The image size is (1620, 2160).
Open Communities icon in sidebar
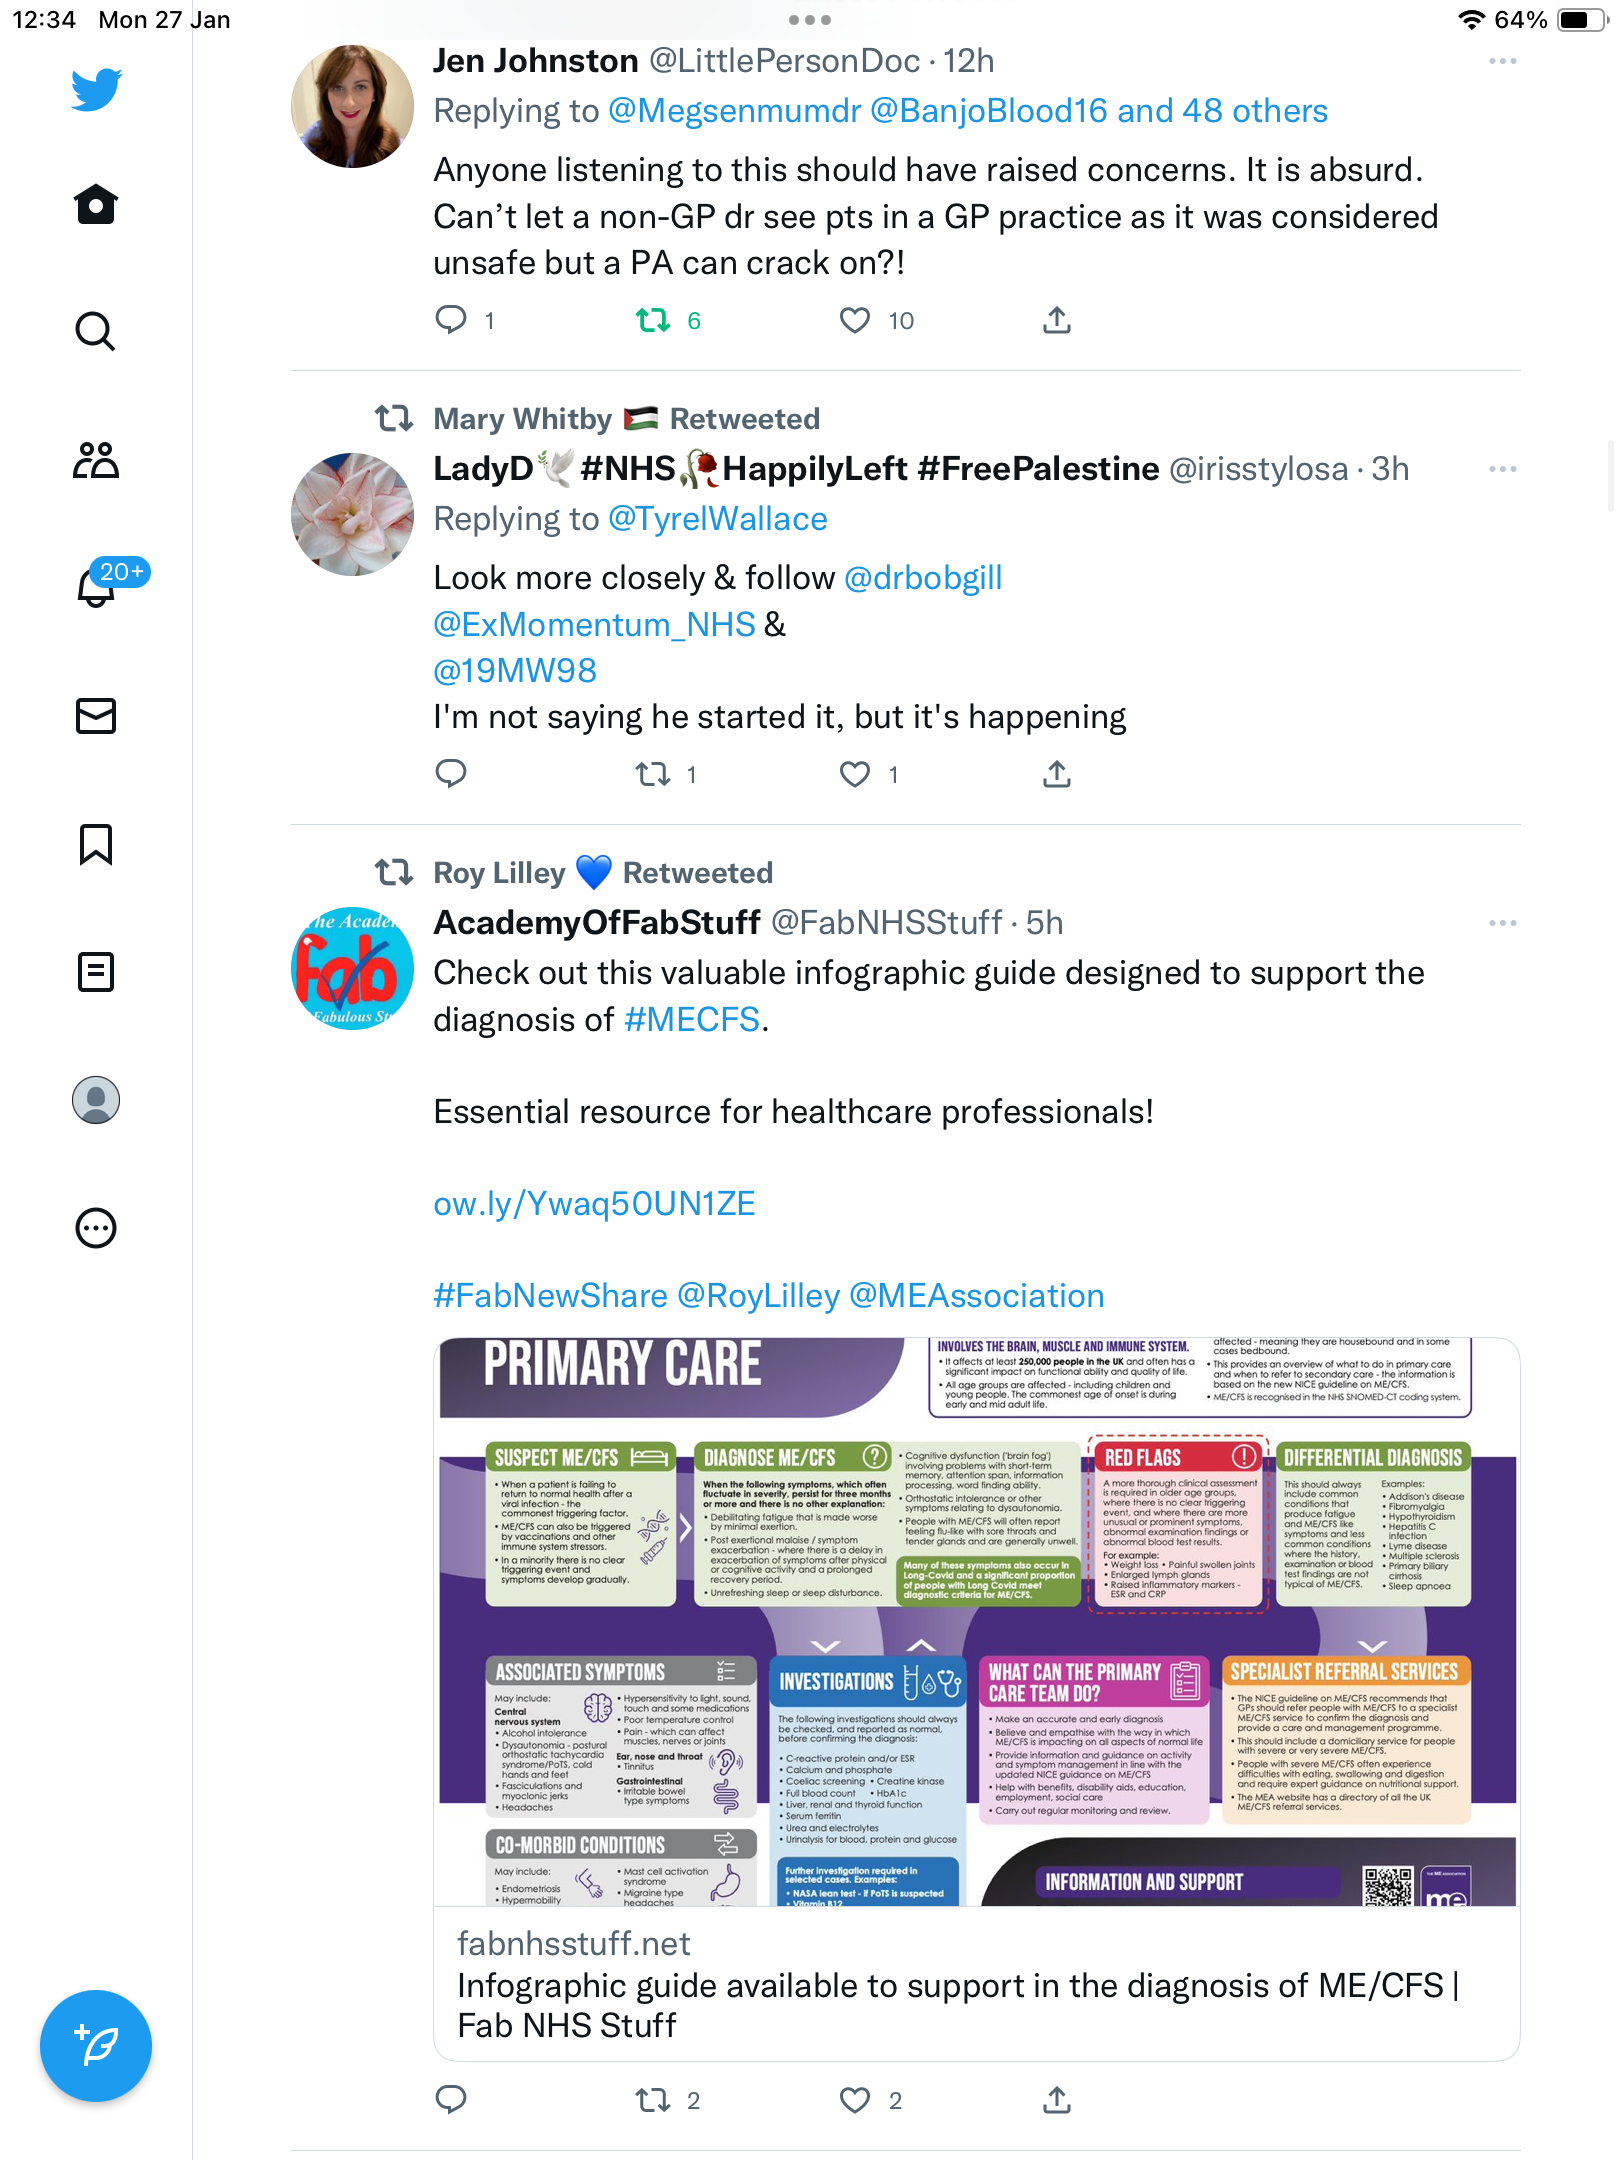[x=96, y=460]
